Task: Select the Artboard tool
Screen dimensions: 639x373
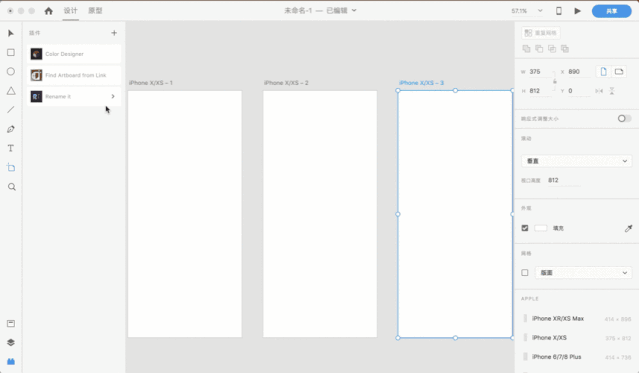Action: [11, 168]
